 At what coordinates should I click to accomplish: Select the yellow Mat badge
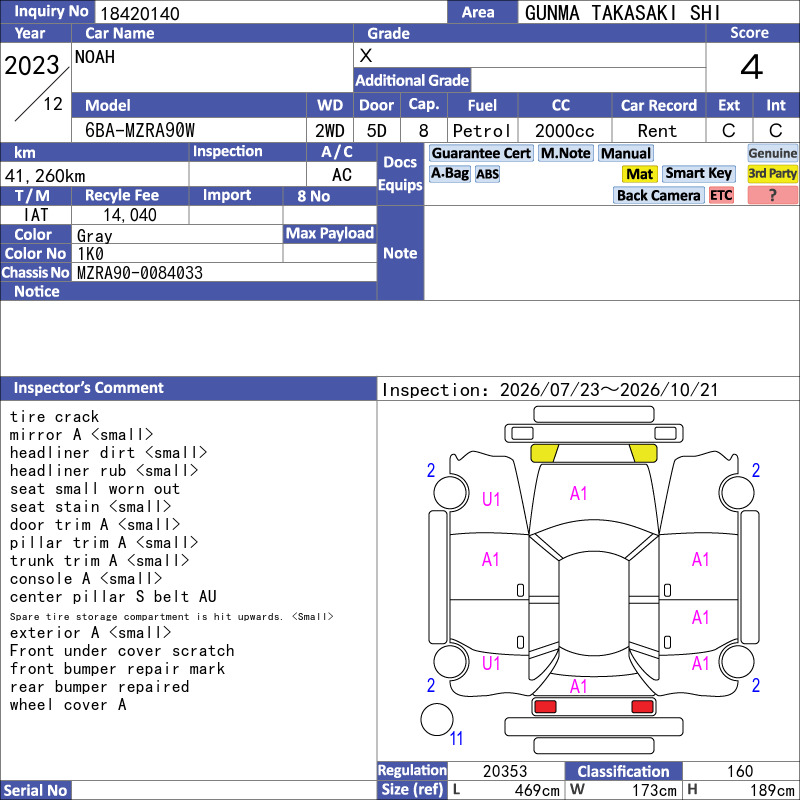point(639,174)
